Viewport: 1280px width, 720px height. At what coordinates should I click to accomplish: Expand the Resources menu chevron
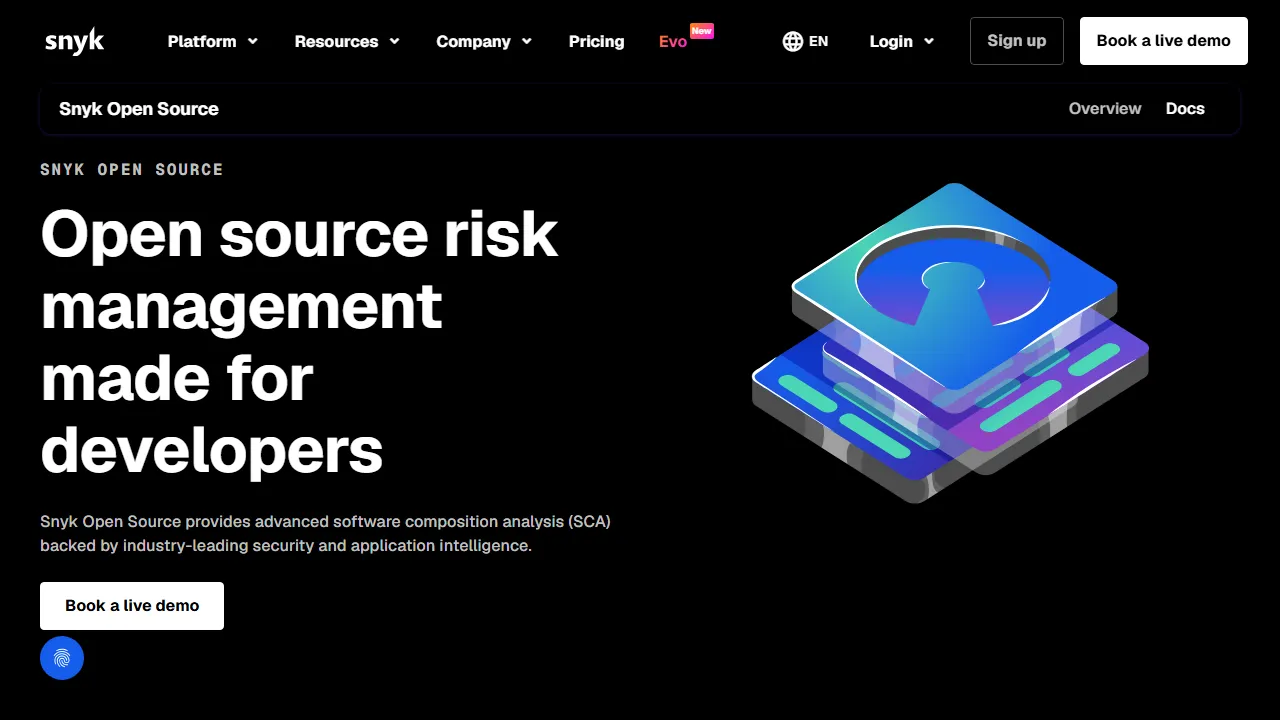(394, 41)
